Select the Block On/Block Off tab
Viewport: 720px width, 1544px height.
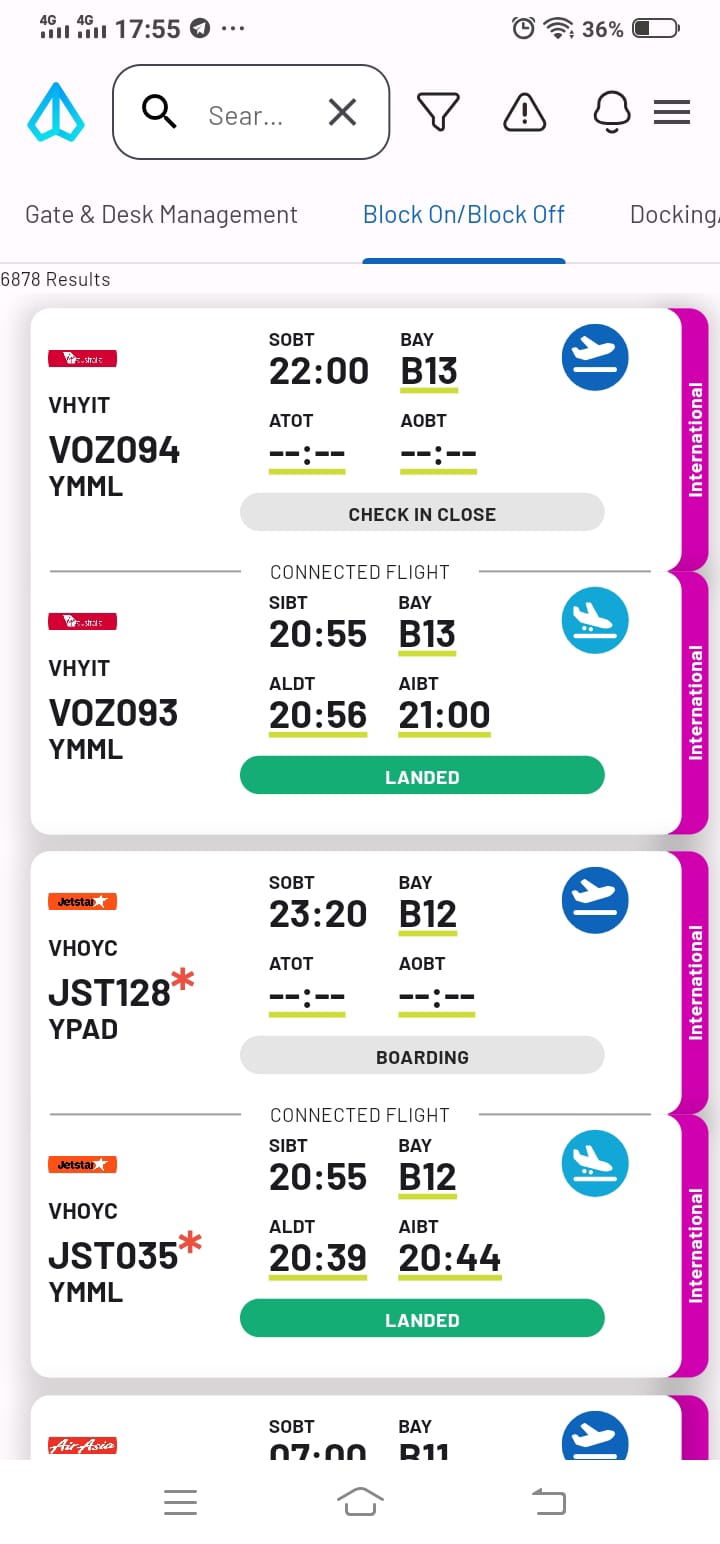point(464,215)
